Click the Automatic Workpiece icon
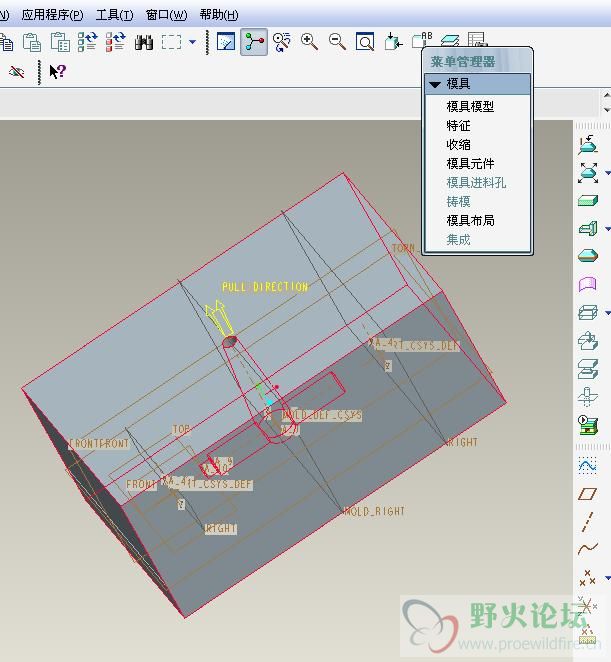Image resolution: width=611 pixels, height=662 pixels. point(588,201)
